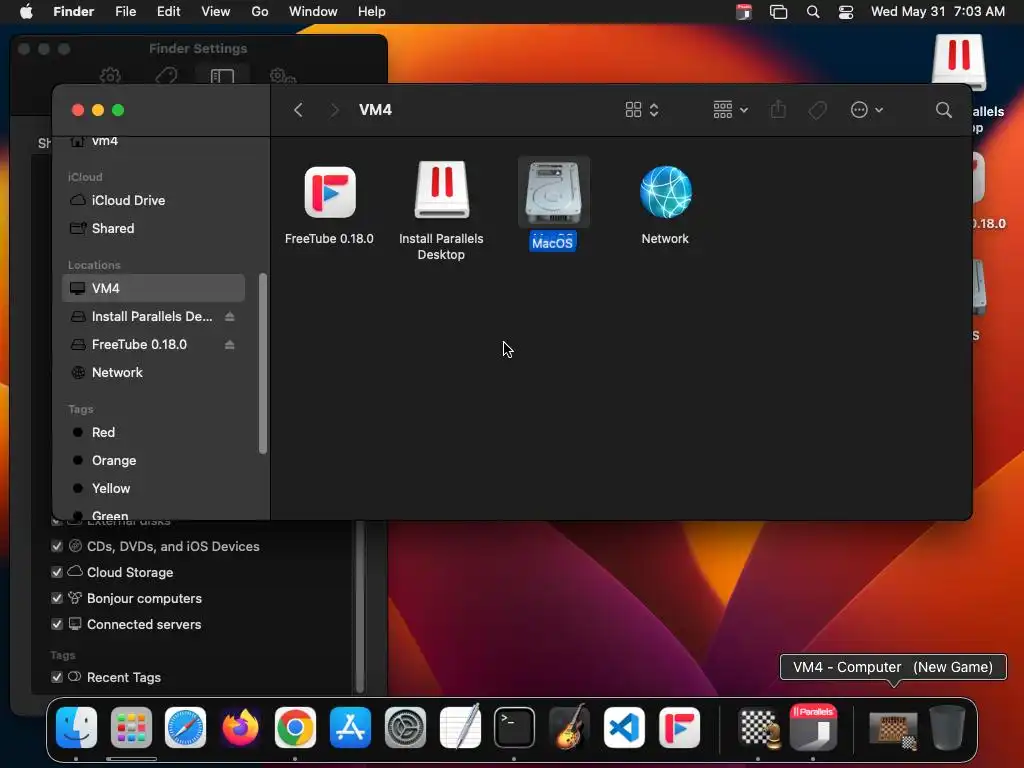
Task: Click the Edit Tags toolbar icon
Action: 818,110
